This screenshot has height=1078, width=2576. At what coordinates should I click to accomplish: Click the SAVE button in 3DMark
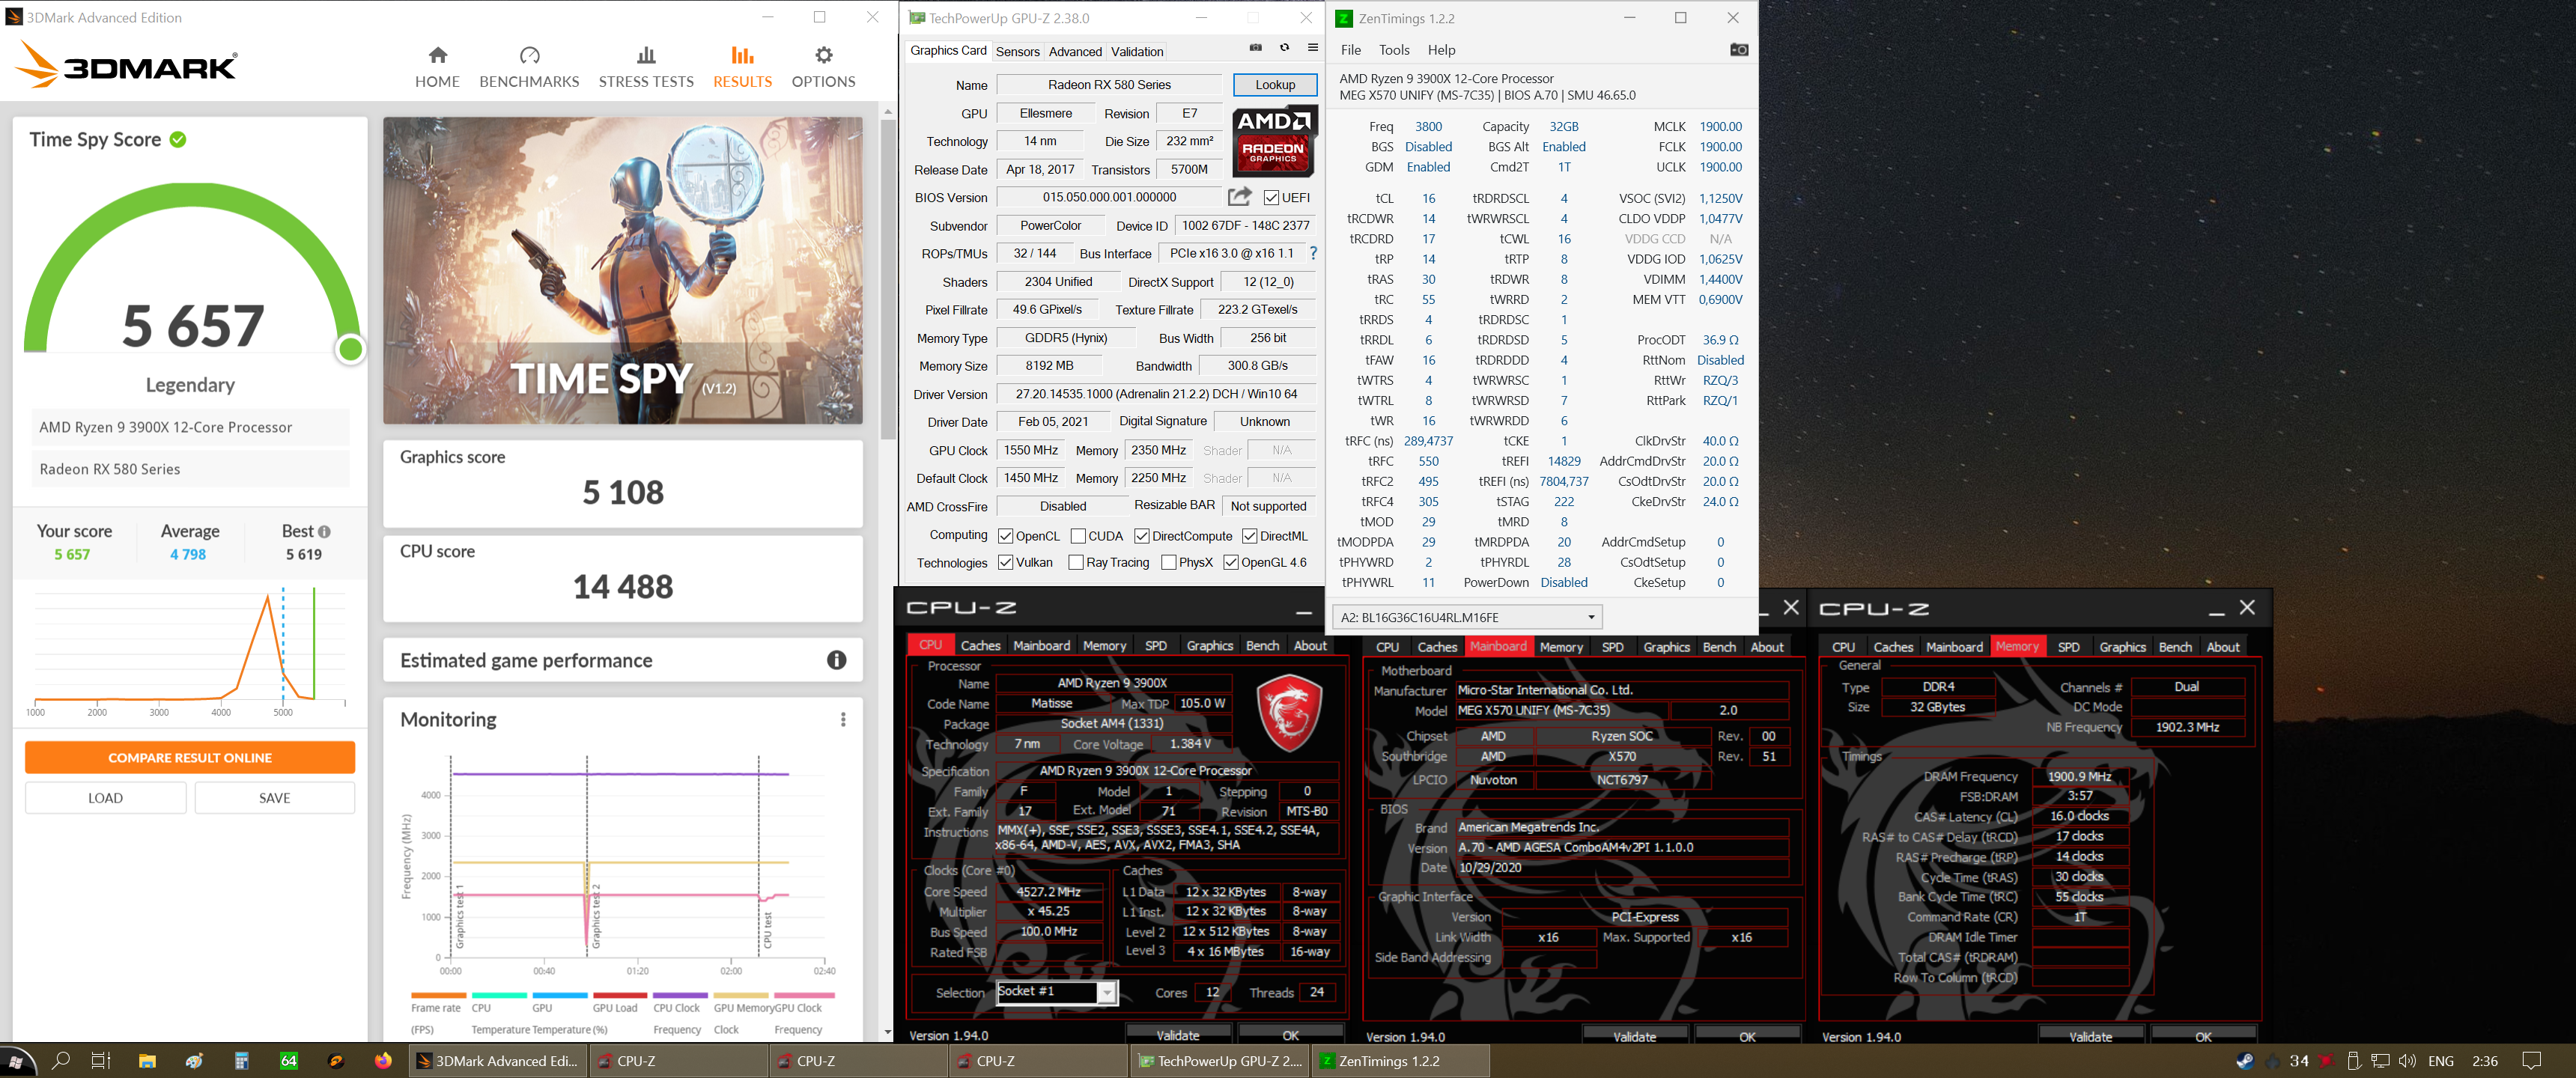(x=274, y=798)
